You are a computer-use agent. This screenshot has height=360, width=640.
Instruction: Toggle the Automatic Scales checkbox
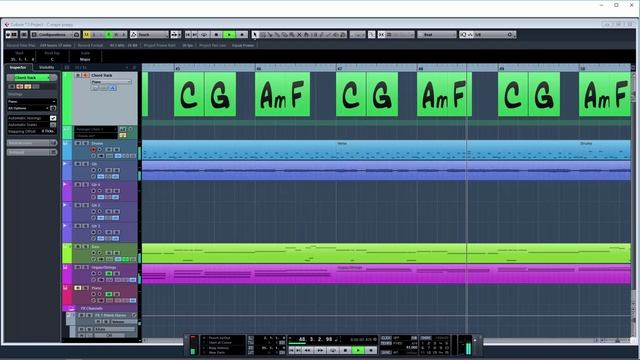pyautogui.click(x=53, y=125)
